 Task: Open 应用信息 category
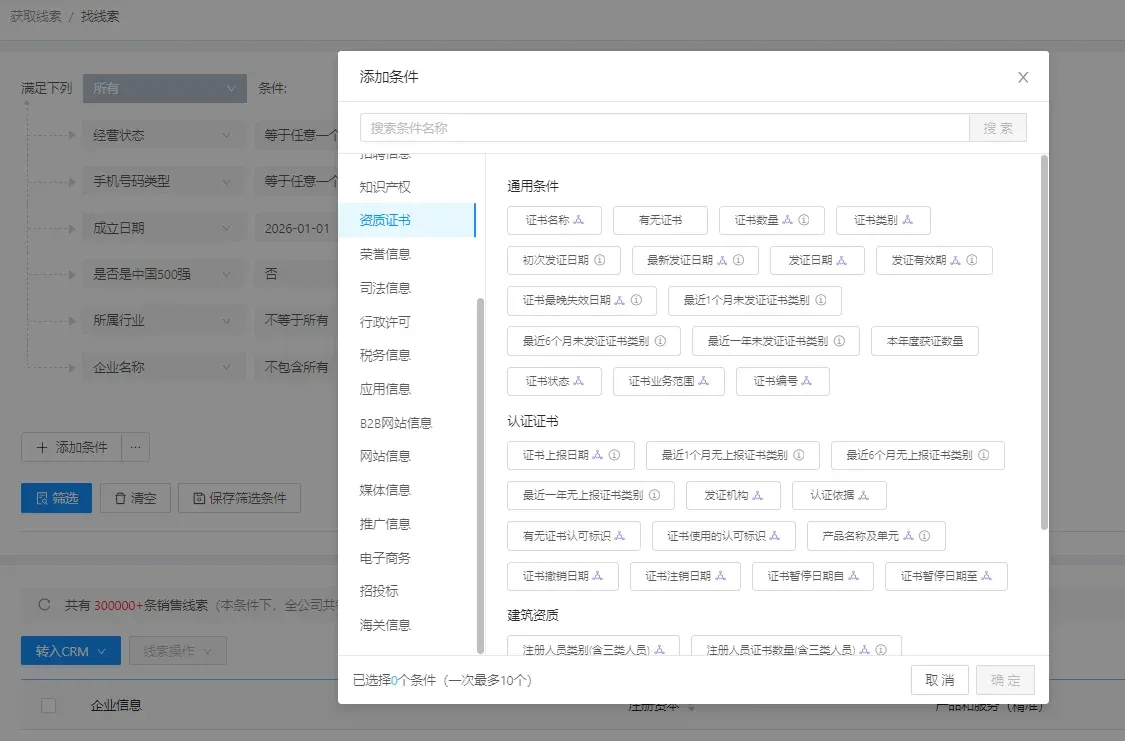click(x=385, y=389)
